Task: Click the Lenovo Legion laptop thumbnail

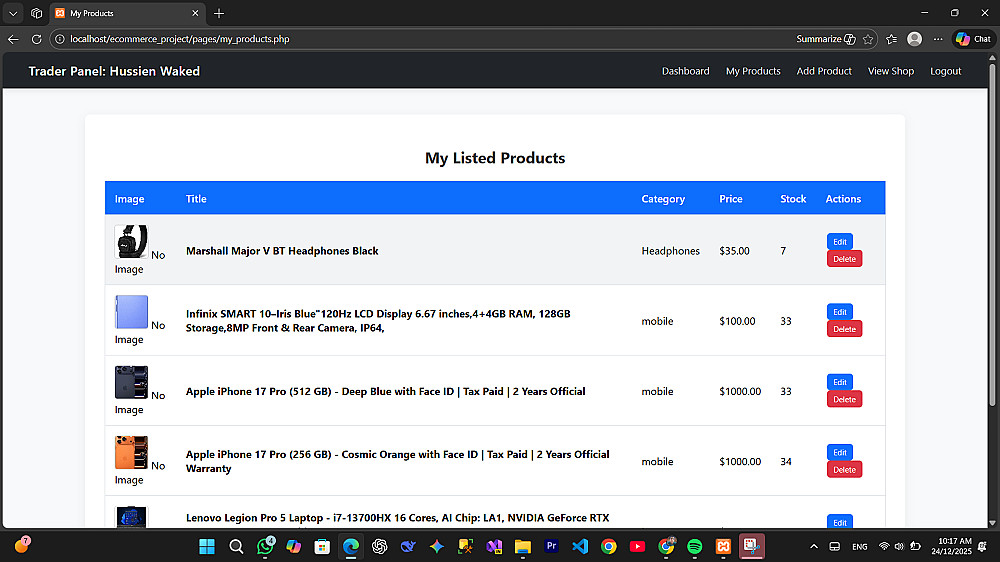Action: [131, 517]
